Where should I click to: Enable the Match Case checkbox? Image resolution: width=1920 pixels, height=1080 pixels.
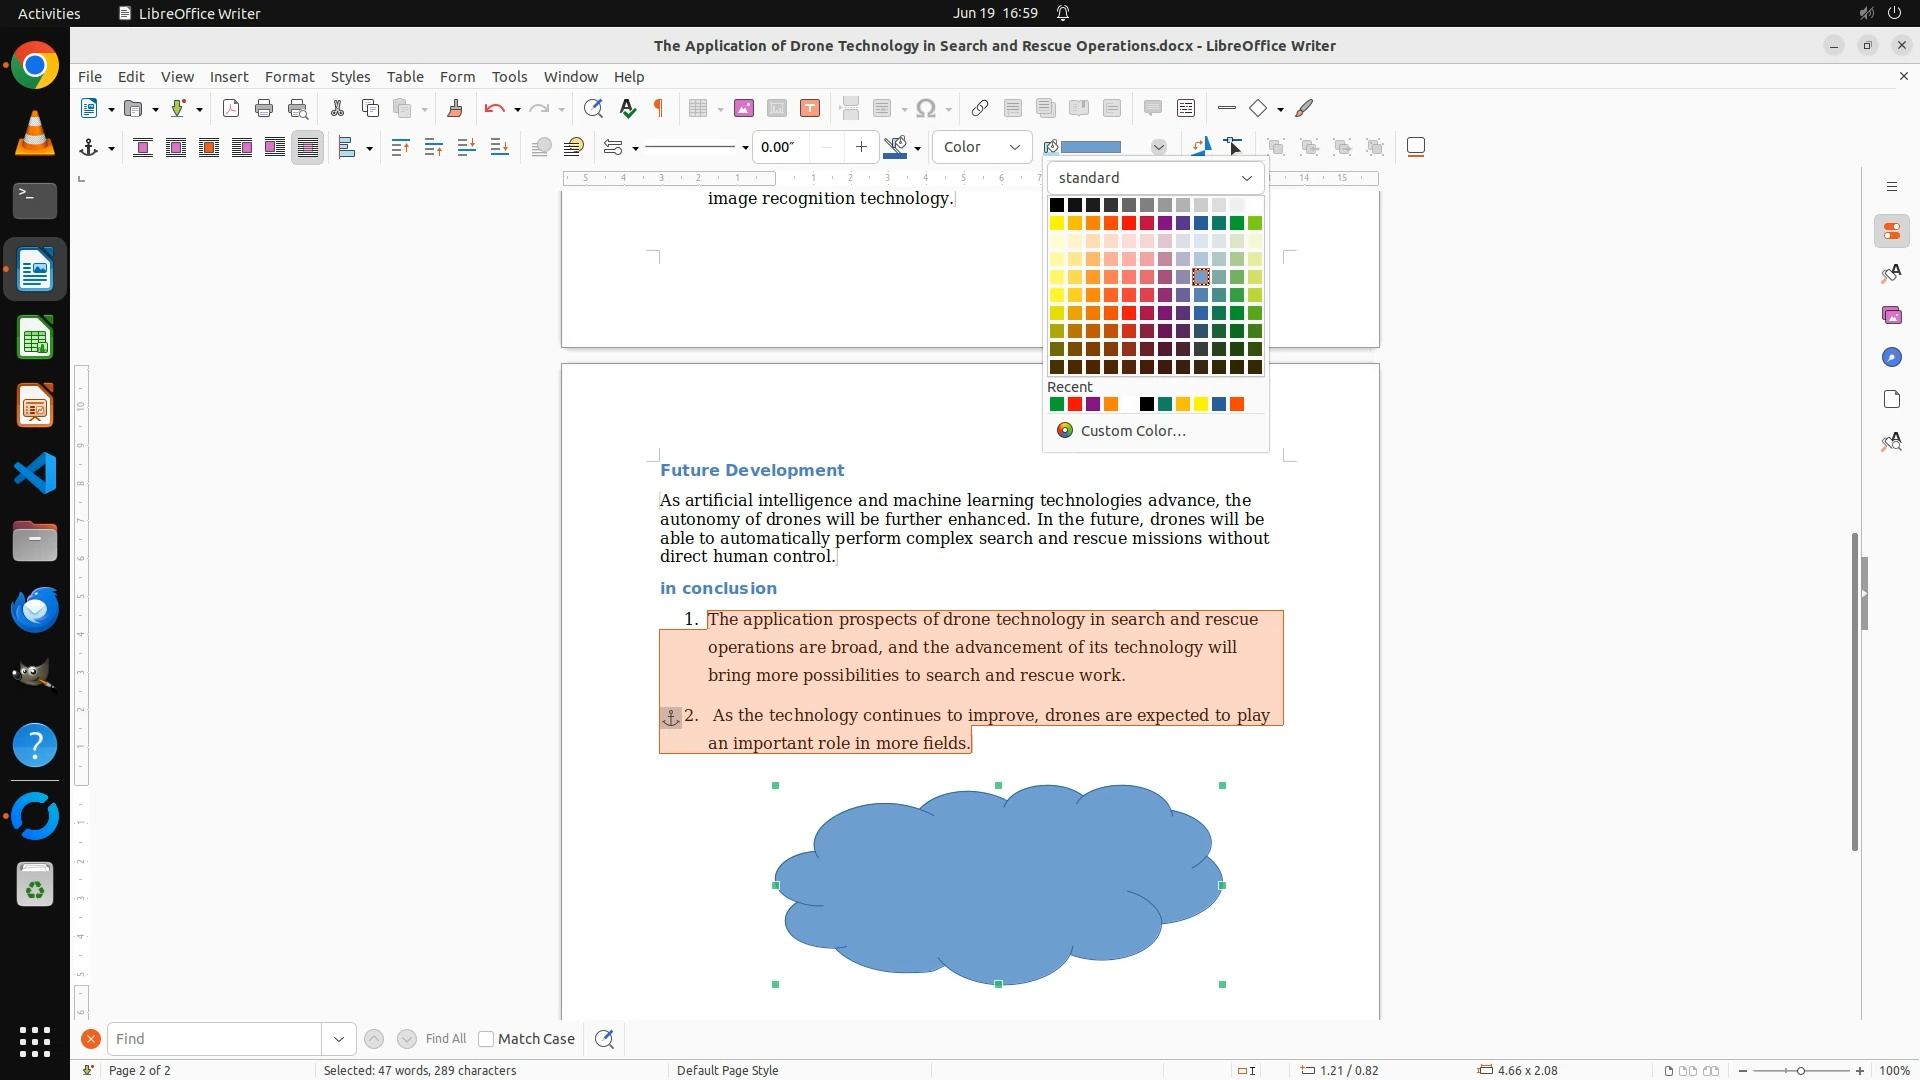[486, 1039]
